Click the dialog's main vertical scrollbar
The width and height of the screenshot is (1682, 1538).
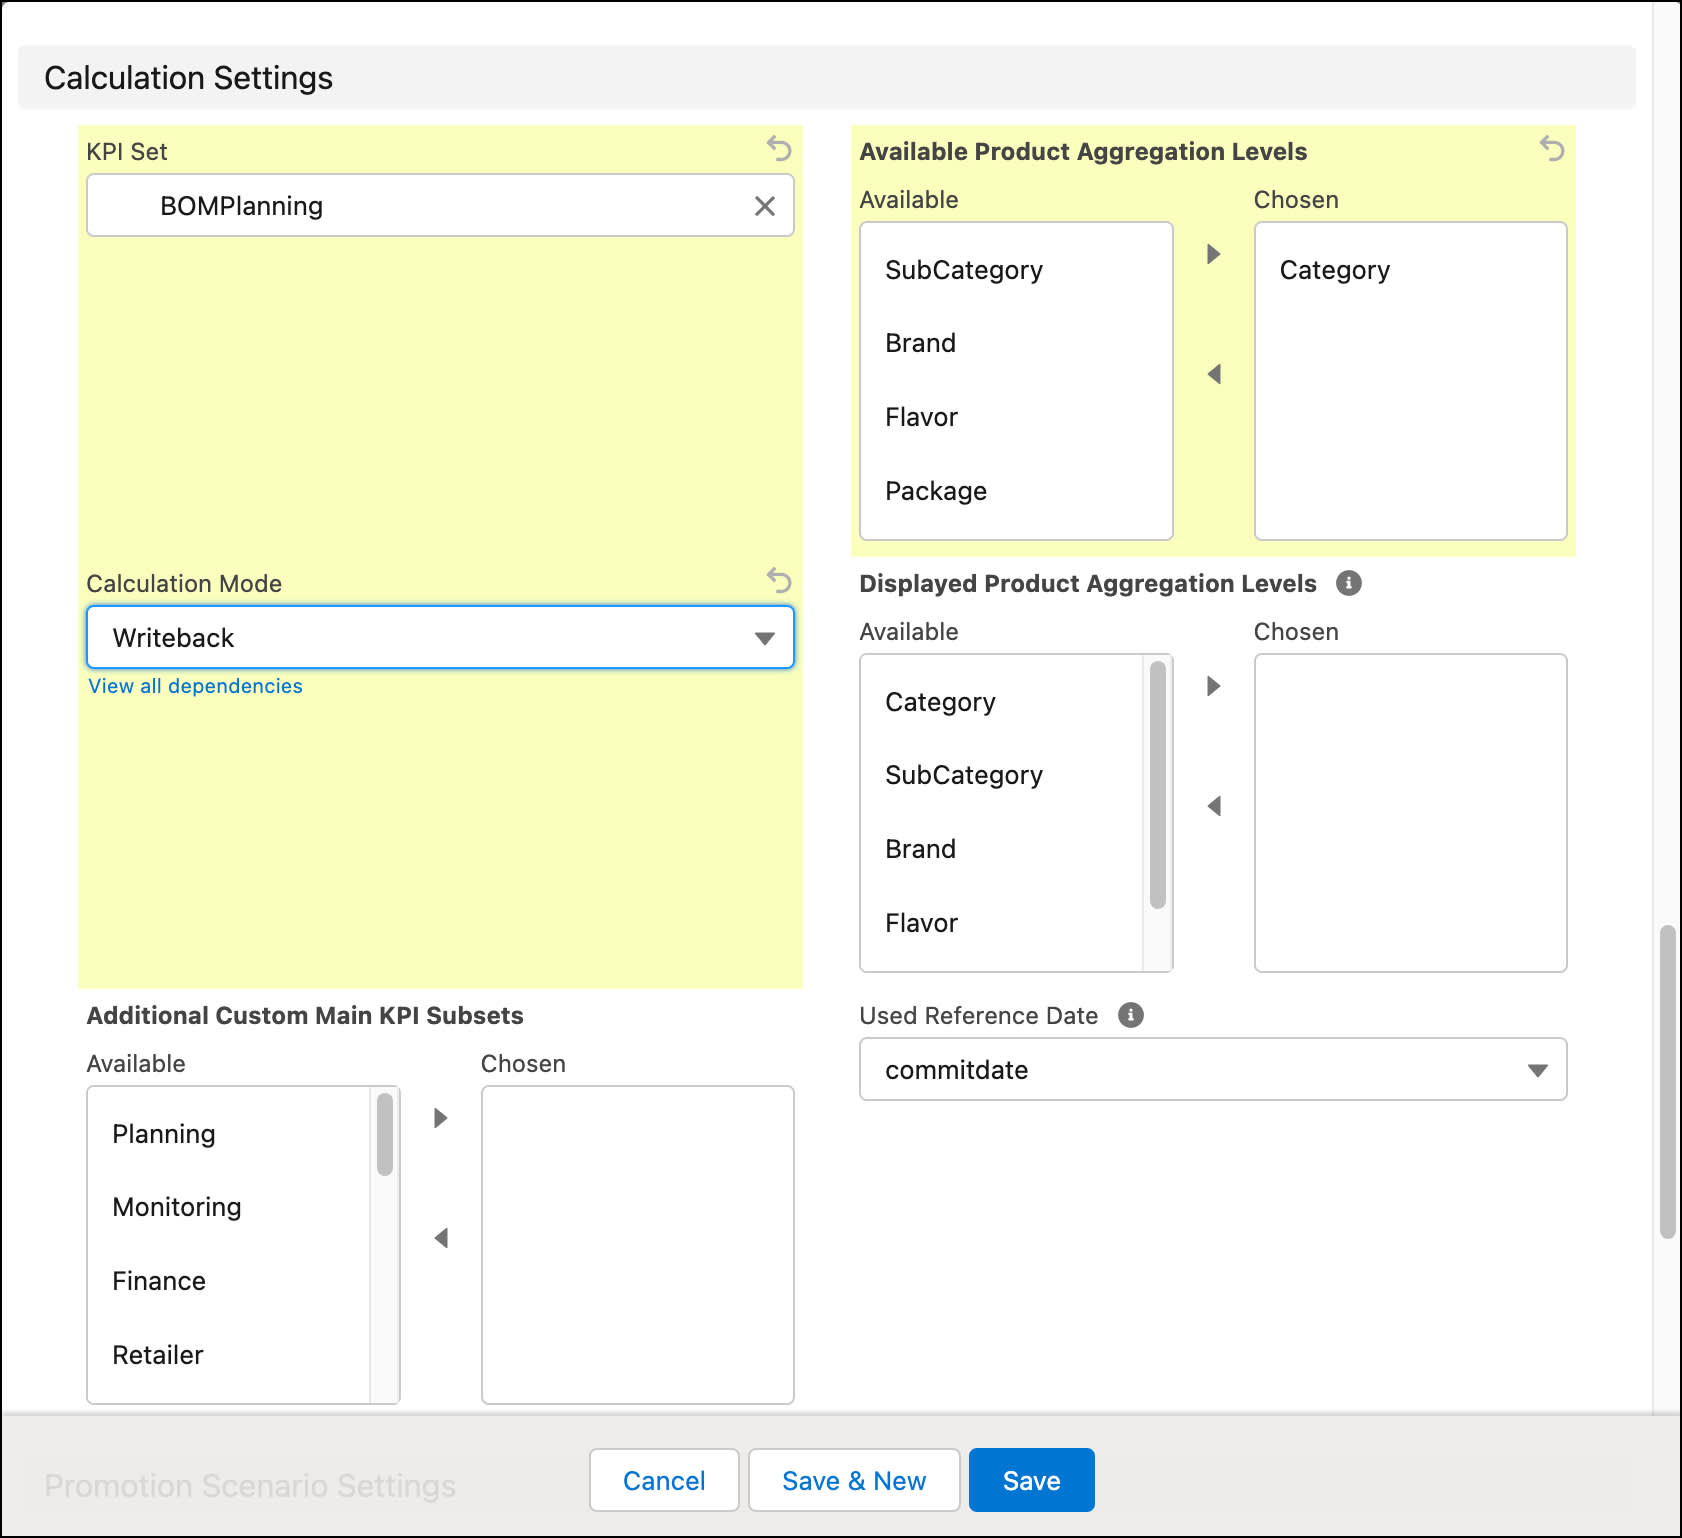tap(1667, 1082)
